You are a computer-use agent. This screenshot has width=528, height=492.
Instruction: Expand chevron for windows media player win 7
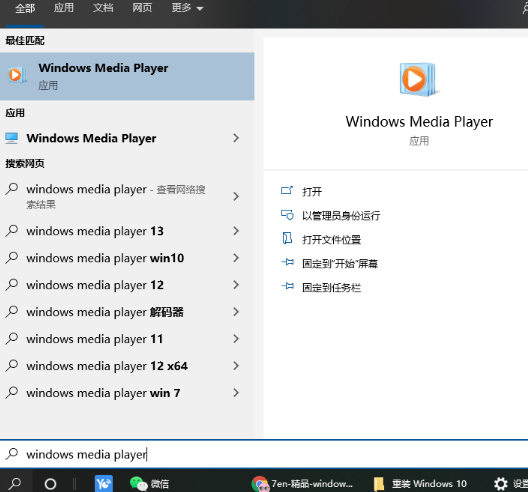(x=236, y=393)
